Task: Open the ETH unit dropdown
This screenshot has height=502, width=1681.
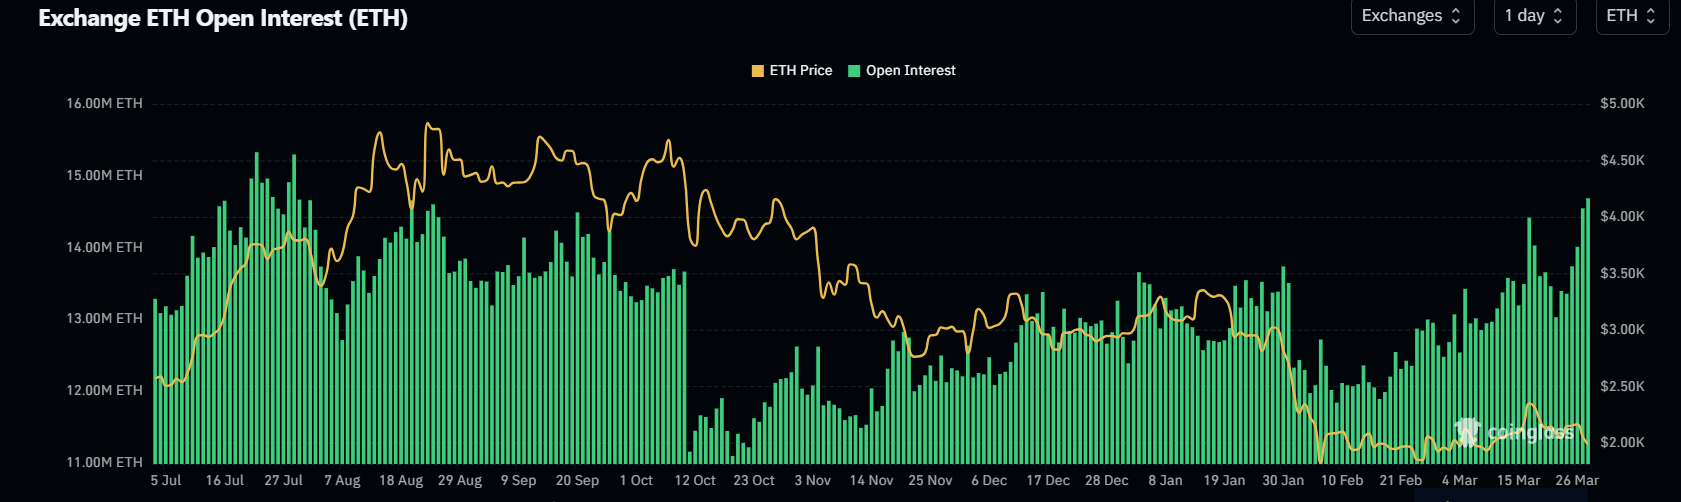Action: [1631, 16]
